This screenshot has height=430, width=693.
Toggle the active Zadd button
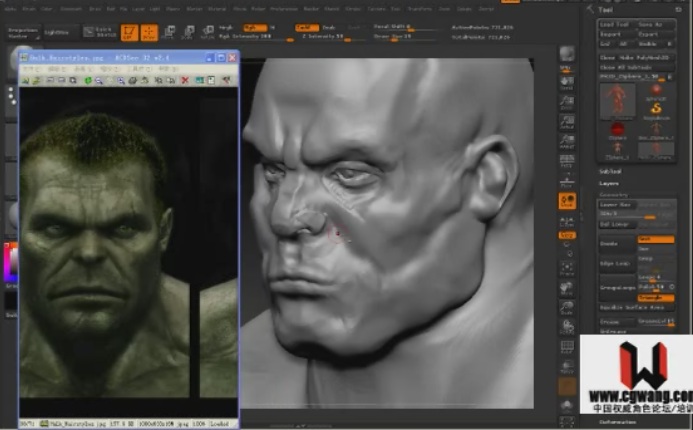click(x=307, y=27)
